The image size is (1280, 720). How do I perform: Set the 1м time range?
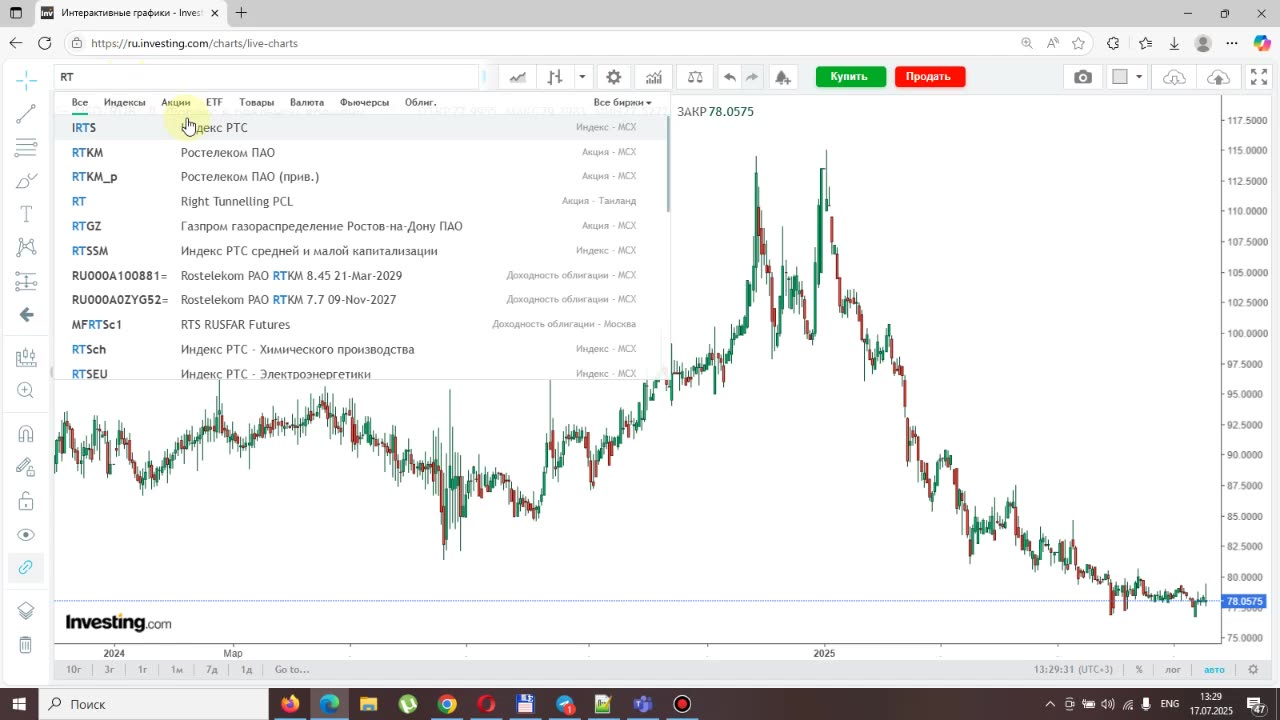176,669
